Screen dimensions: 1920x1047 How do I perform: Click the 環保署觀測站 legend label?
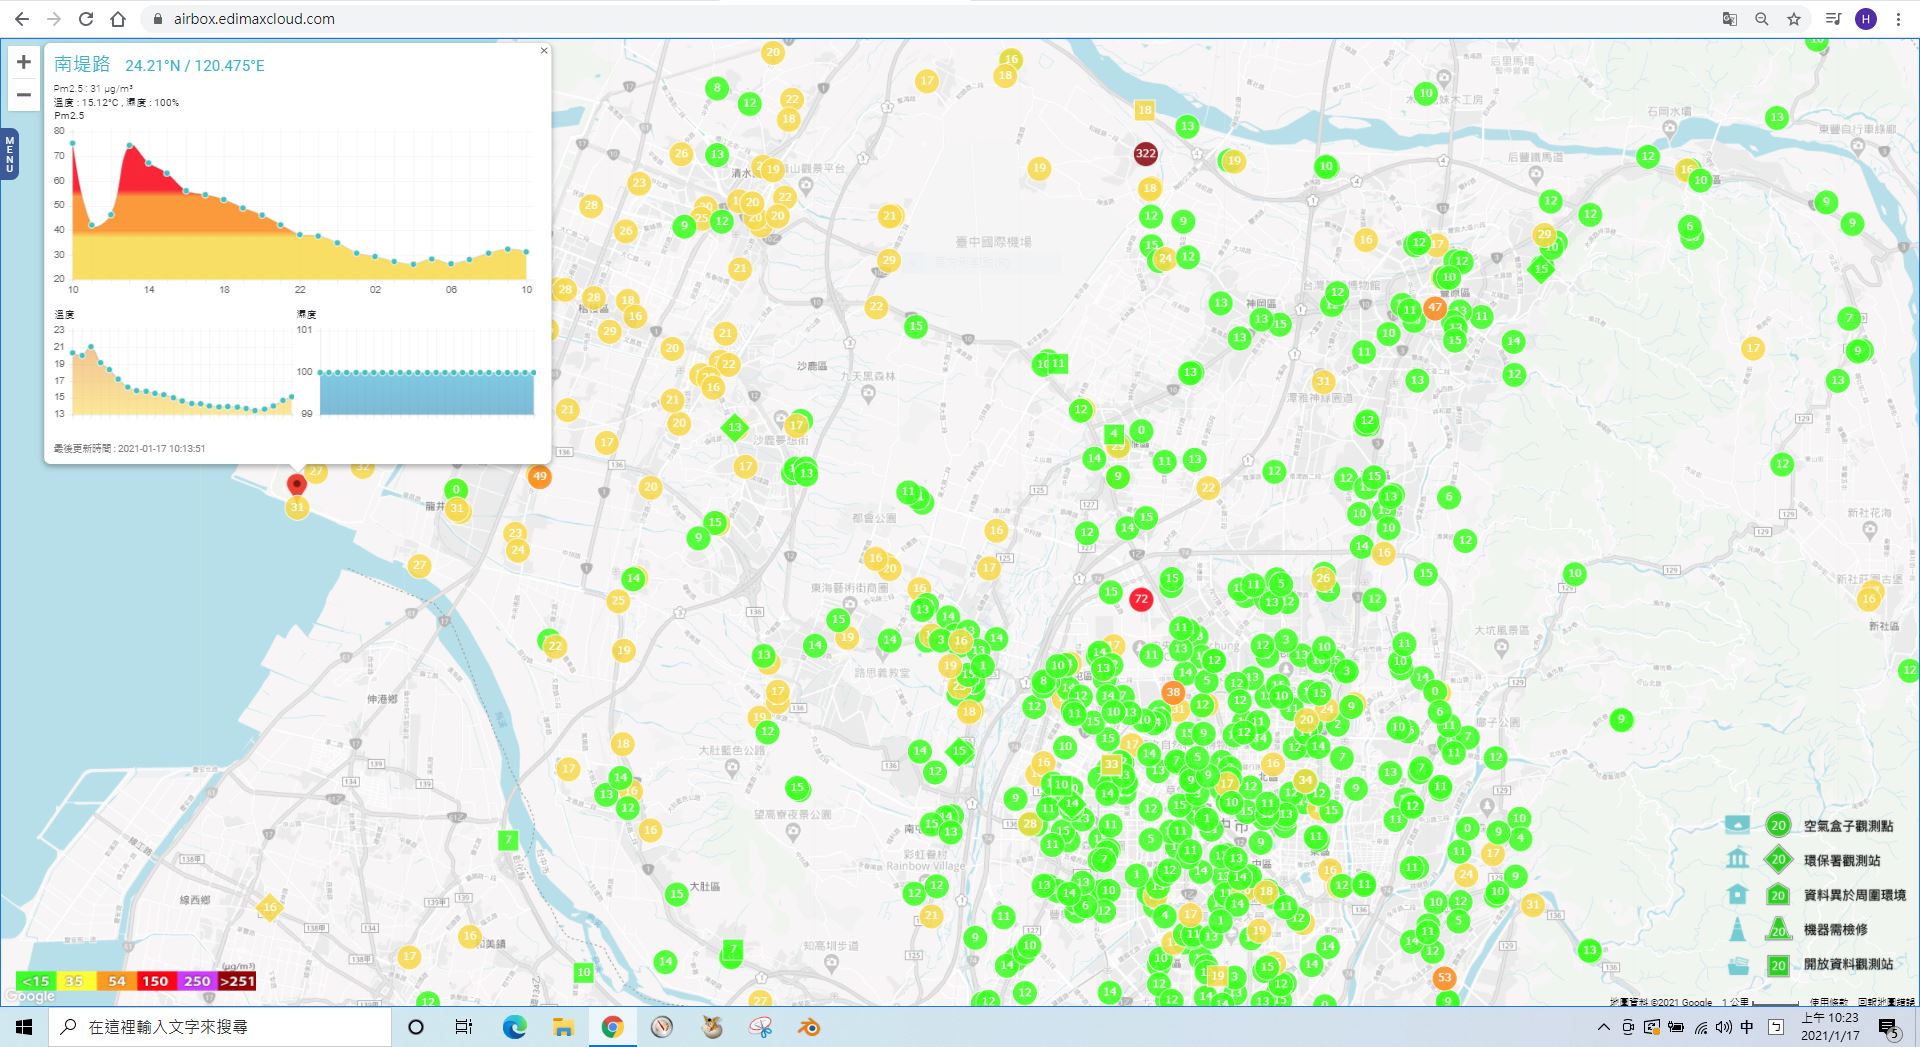point(1842,860)
